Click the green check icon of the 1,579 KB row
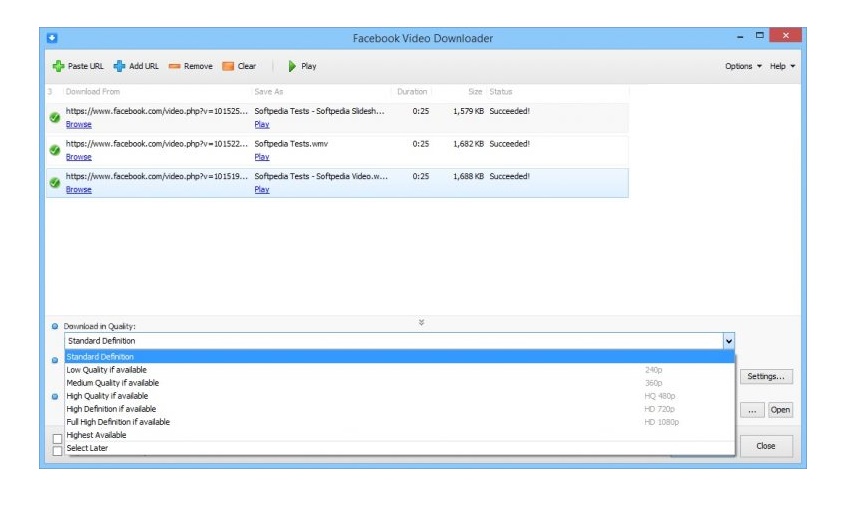 click(54, 117)
